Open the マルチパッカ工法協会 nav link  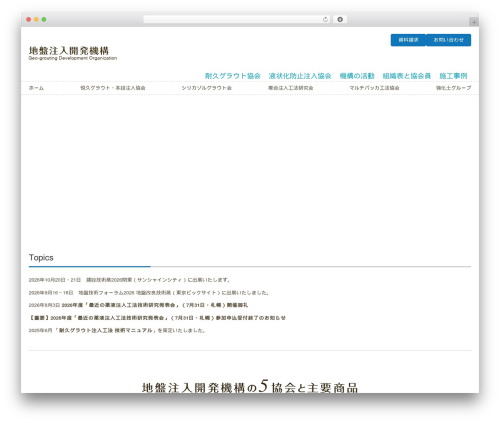[x=374, y=88]
